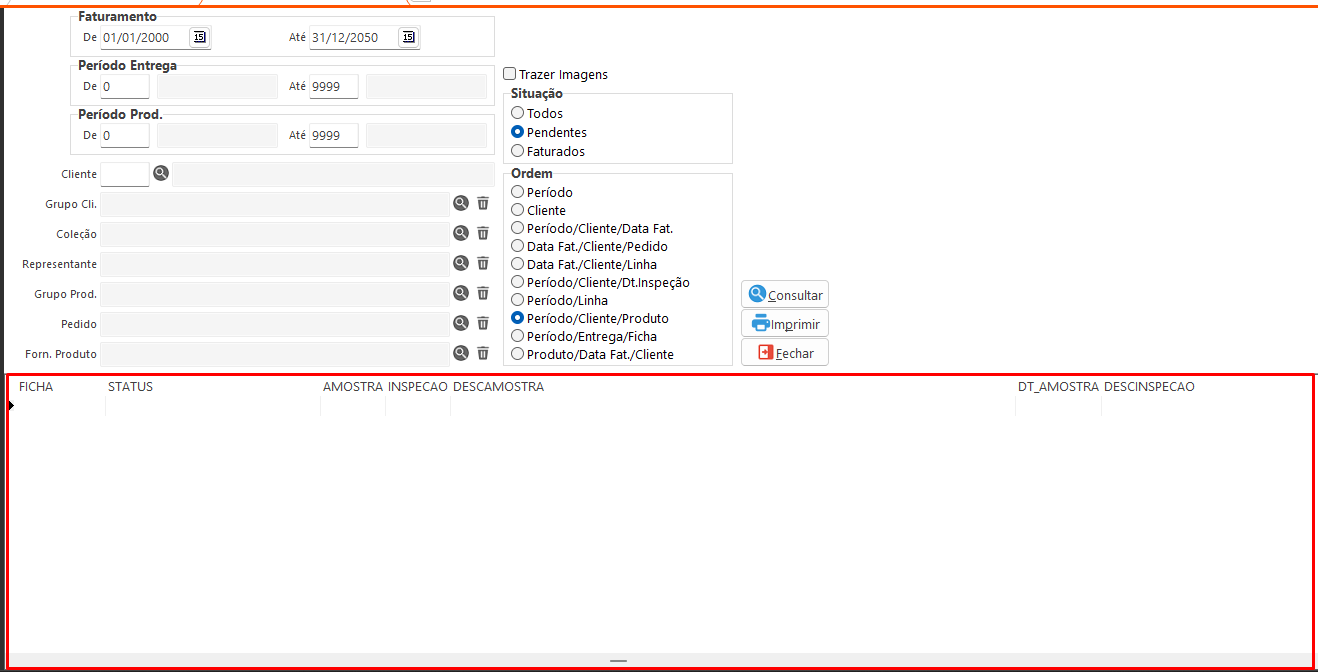Click the grid bottom splitter handle
The height and width of the screenshot is (672, 1318).
tap(618, 661)
